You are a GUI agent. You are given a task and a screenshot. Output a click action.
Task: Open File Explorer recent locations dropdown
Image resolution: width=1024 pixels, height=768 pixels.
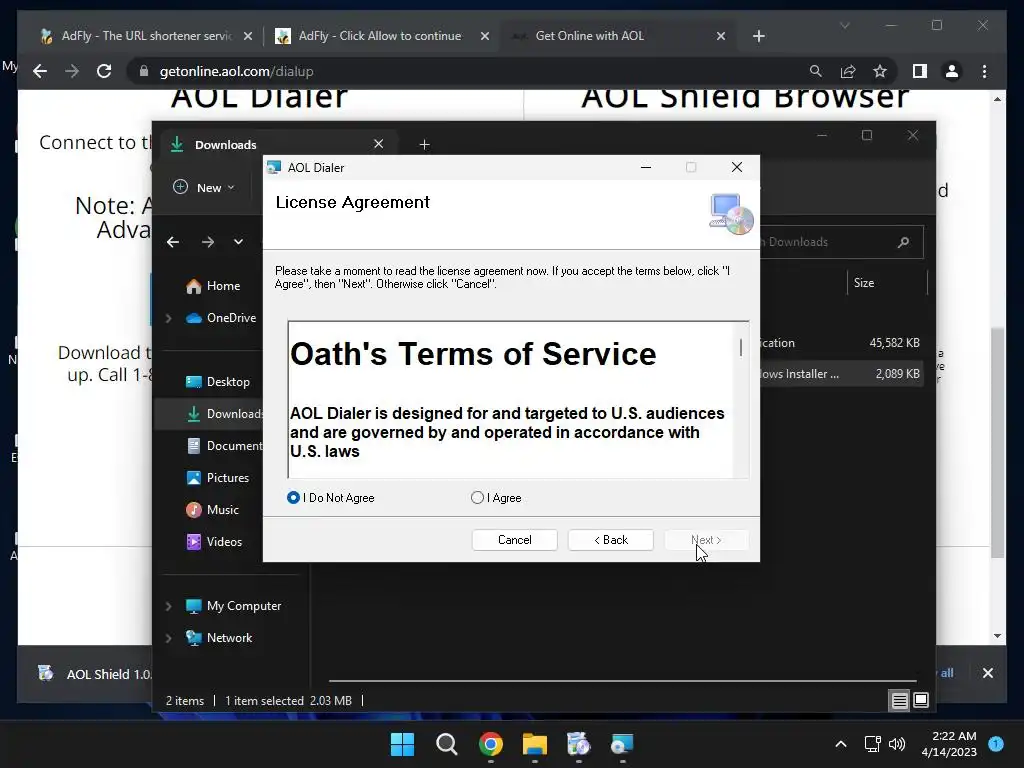point(238,242)
